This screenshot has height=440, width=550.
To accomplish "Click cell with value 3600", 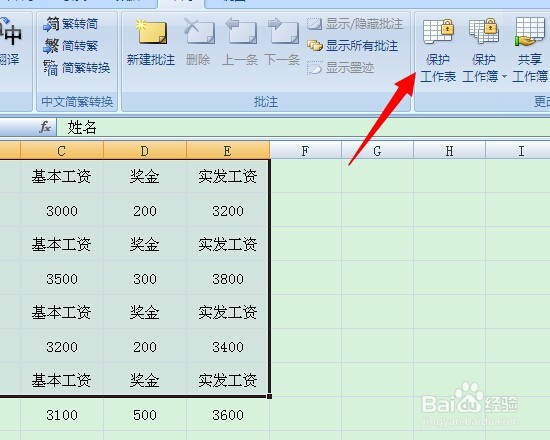I will click(228, 415).
